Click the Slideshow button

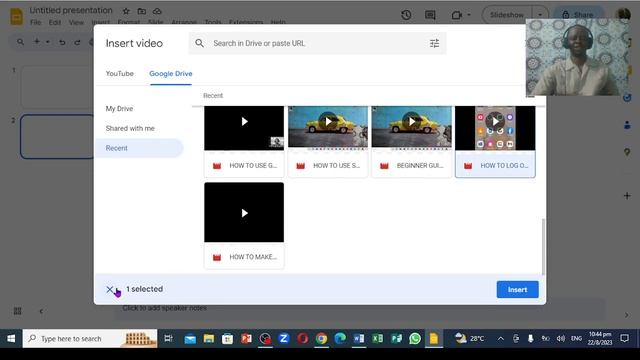click(507, 15)
